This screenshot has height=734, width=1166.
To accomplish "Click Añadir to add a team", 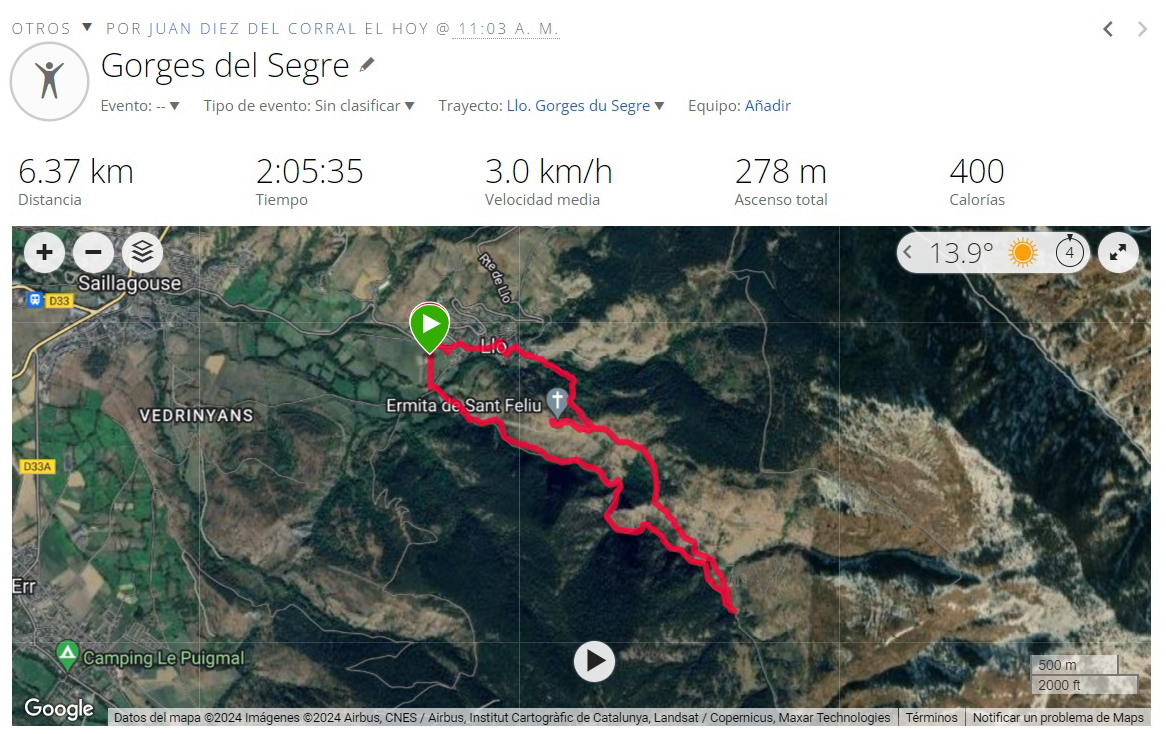I will pos(767,106).
